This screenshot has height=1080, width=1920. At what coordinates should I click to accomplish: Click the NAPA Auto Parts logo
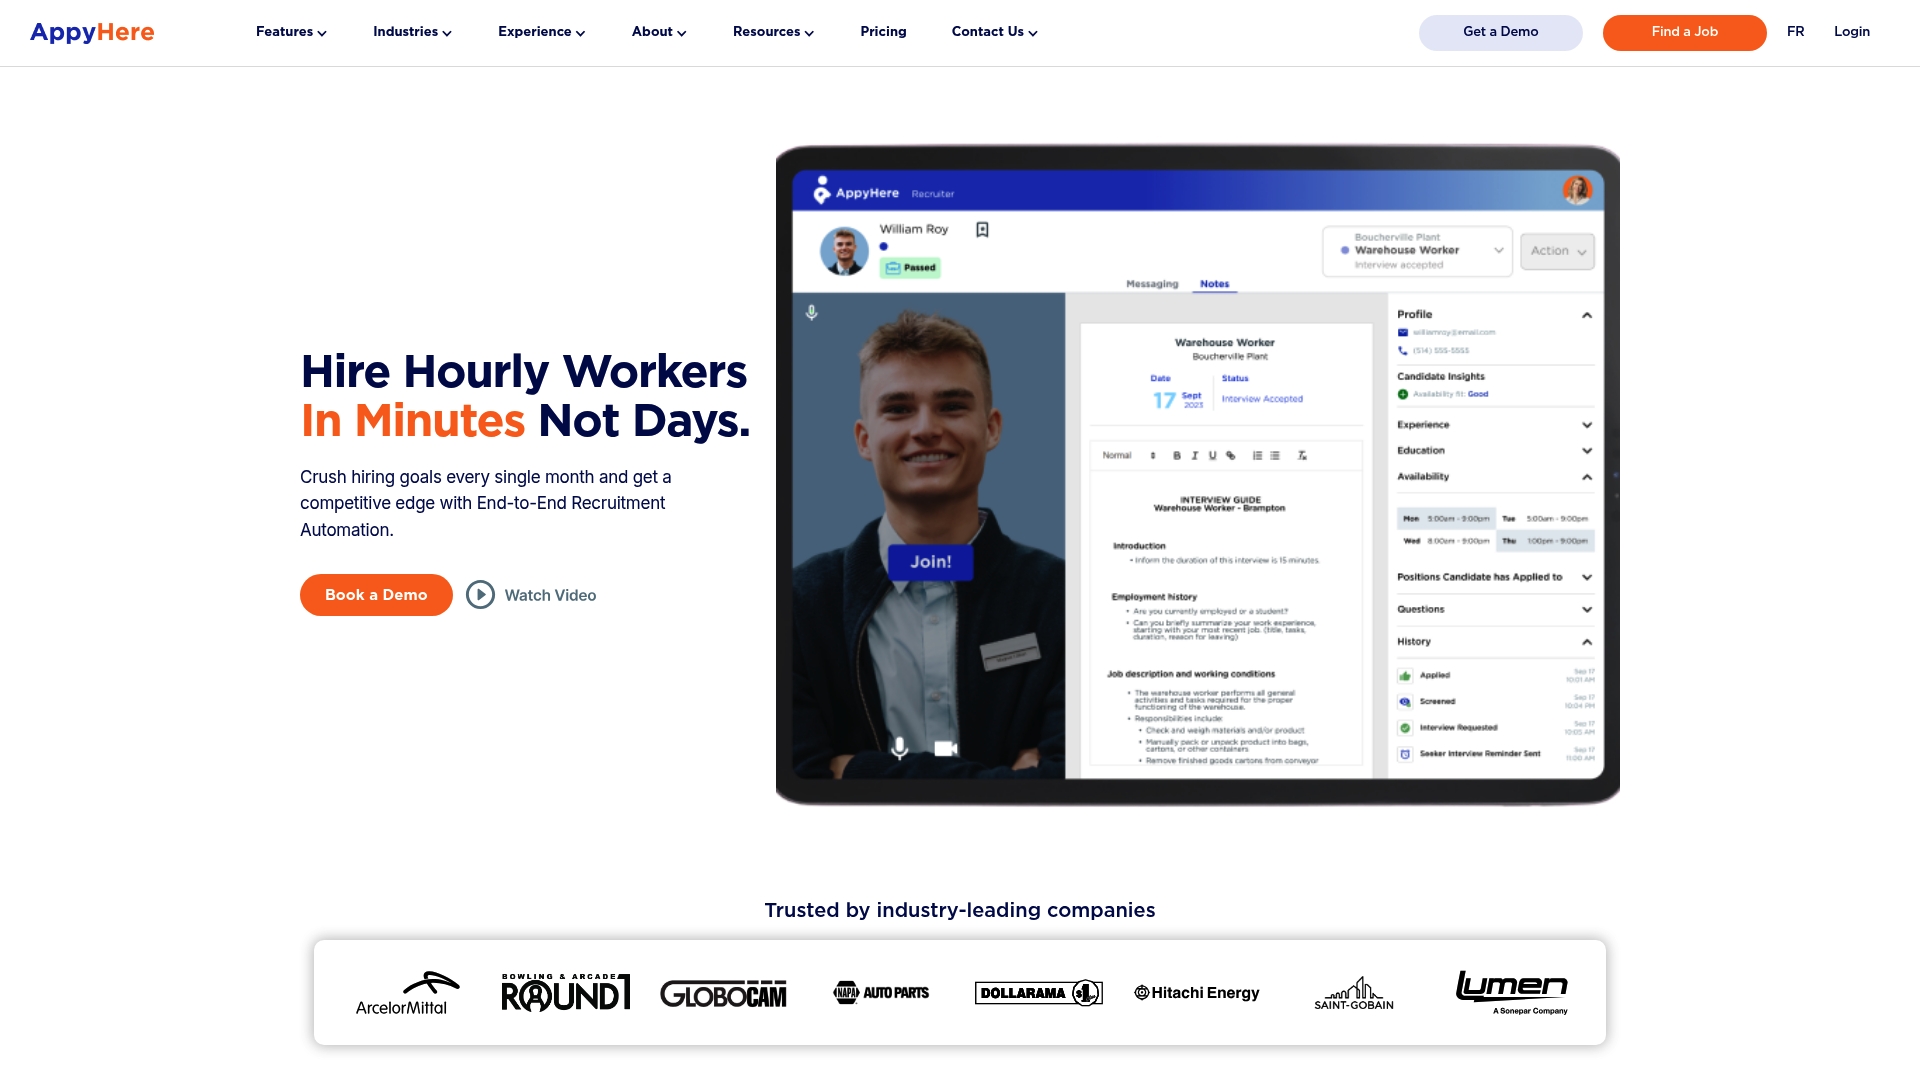pos(881,992)
